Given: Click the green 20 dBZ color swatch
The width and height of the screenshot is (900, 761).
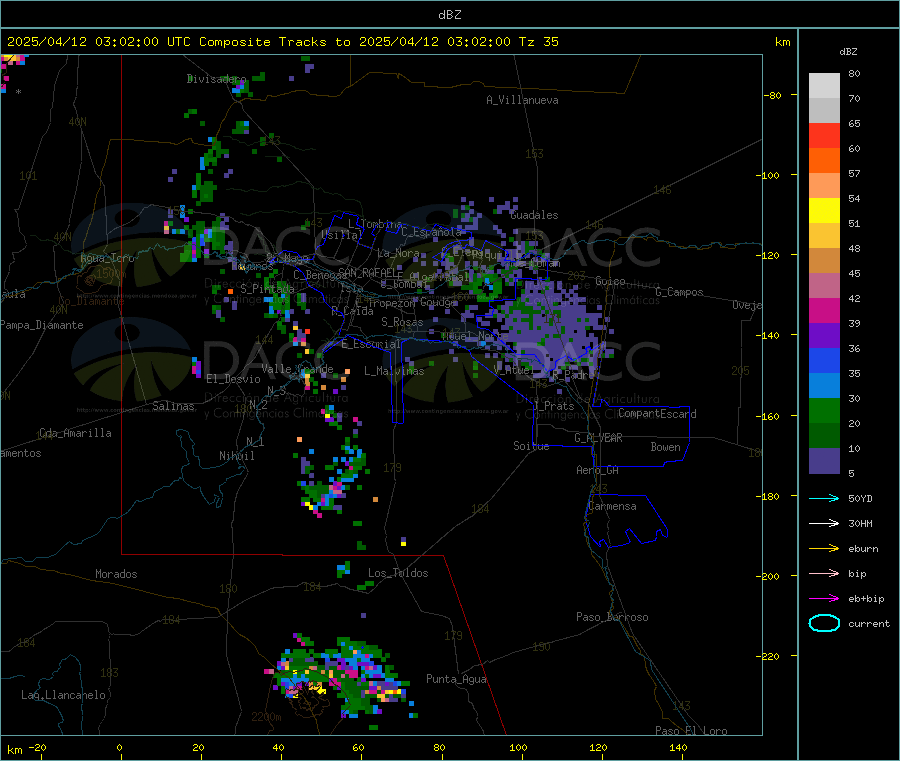Looking at the screenshot, I should pyautogui.click(x=824, y=410).
